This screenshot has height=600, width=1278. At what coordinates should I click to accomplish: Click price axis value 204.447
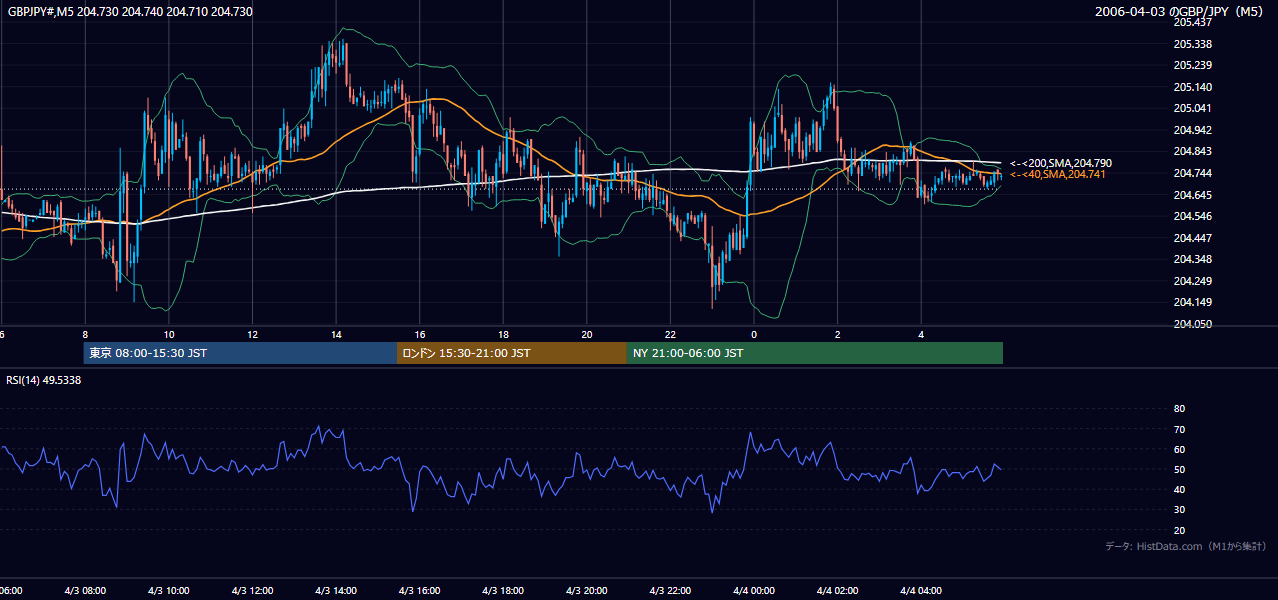click(x=1191, y=238)
